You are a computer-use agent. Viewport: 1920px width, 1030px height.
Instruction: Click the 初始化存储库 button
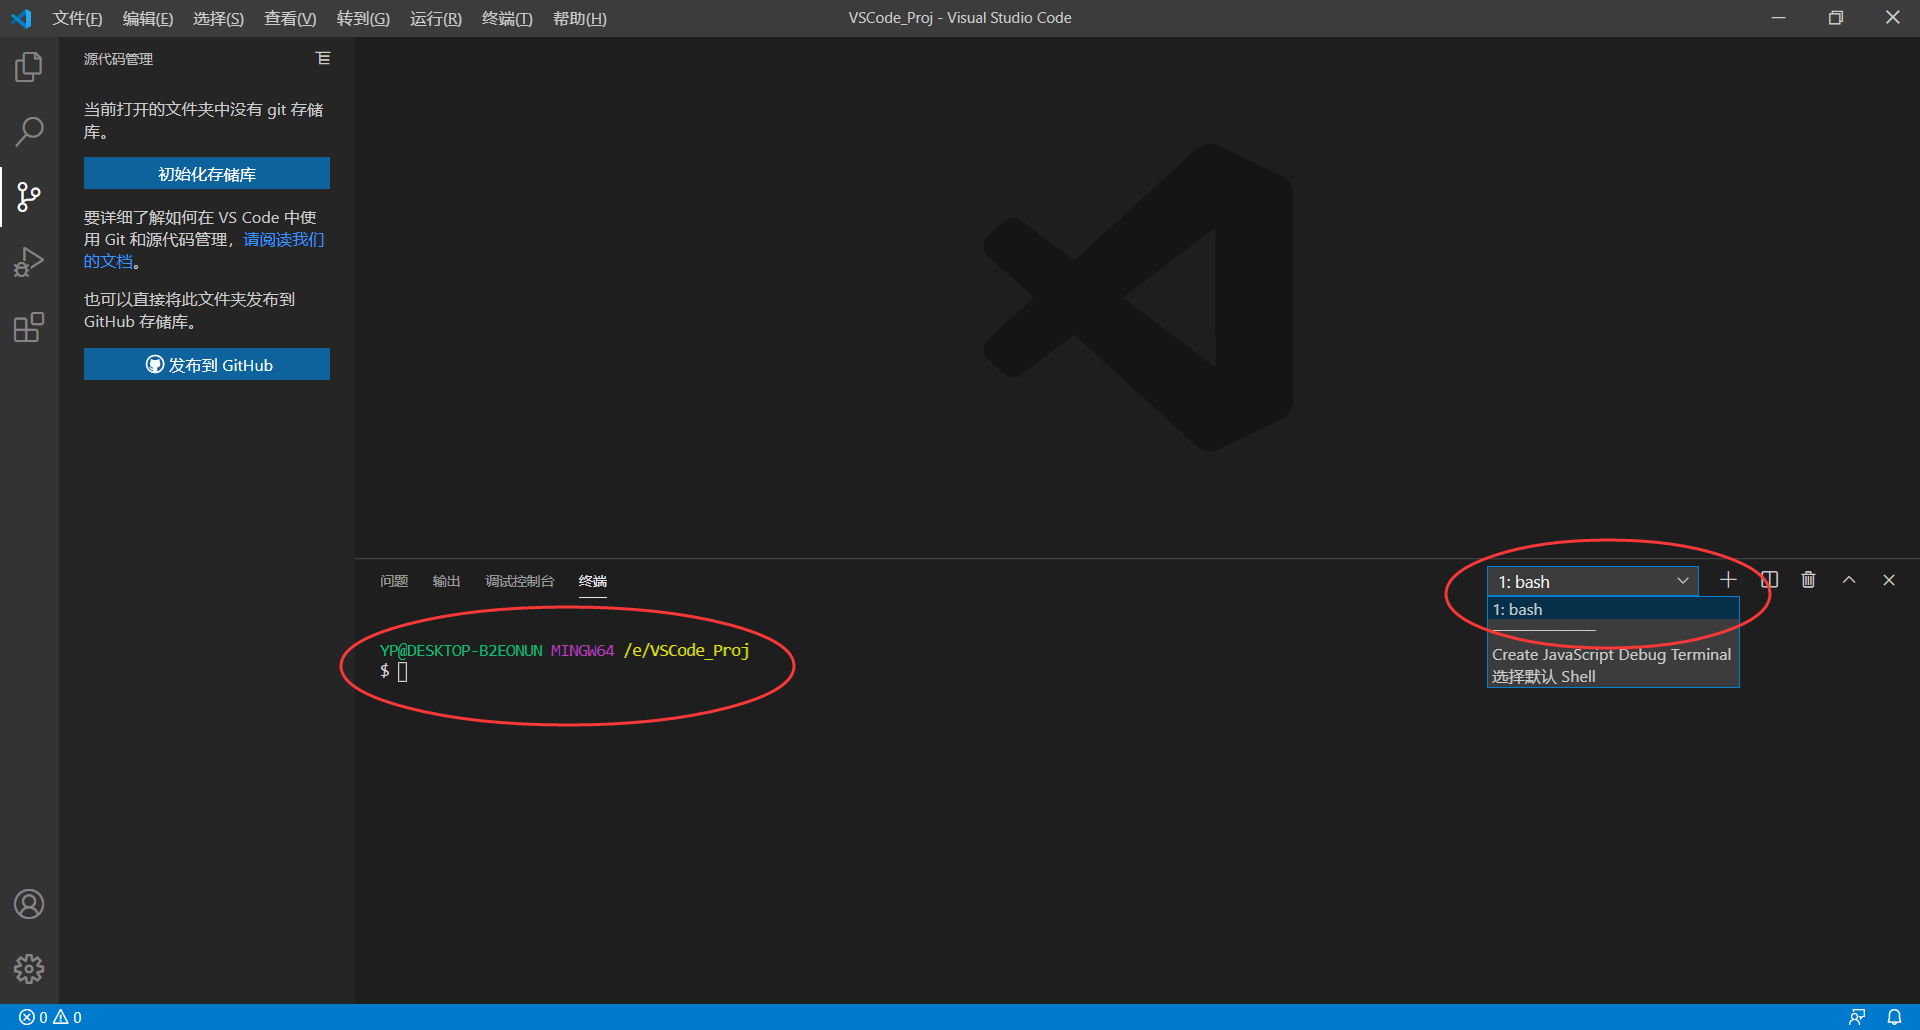click(207, 173)
